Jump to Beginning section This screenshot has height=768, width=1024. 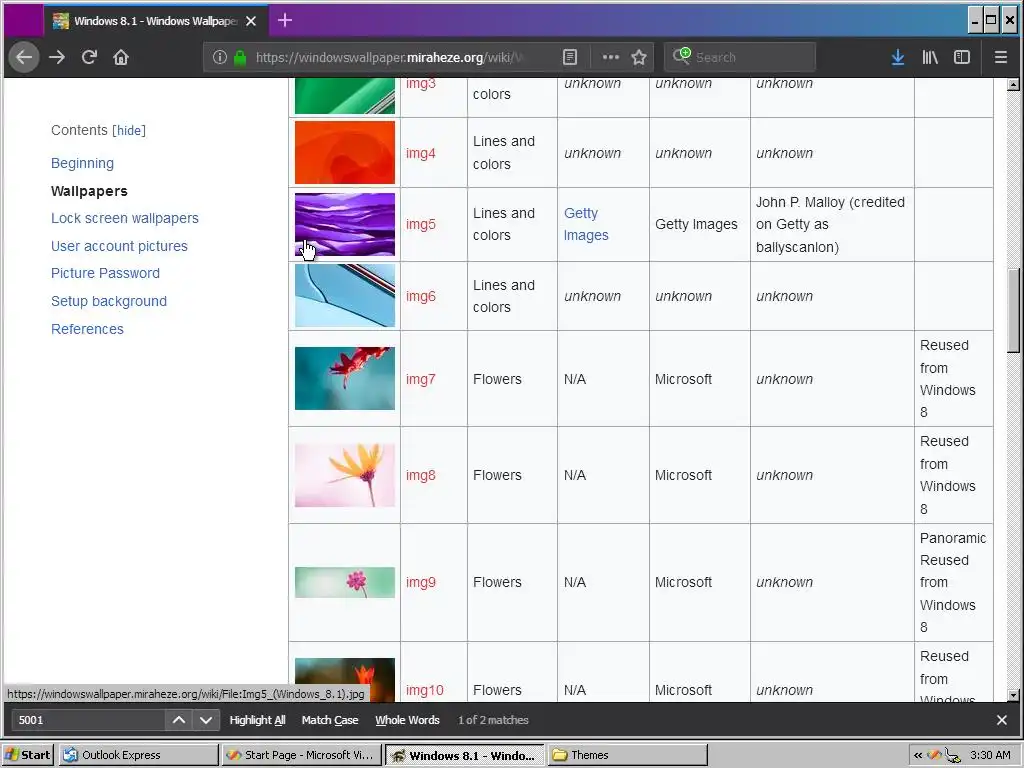[x=82, y=163]
